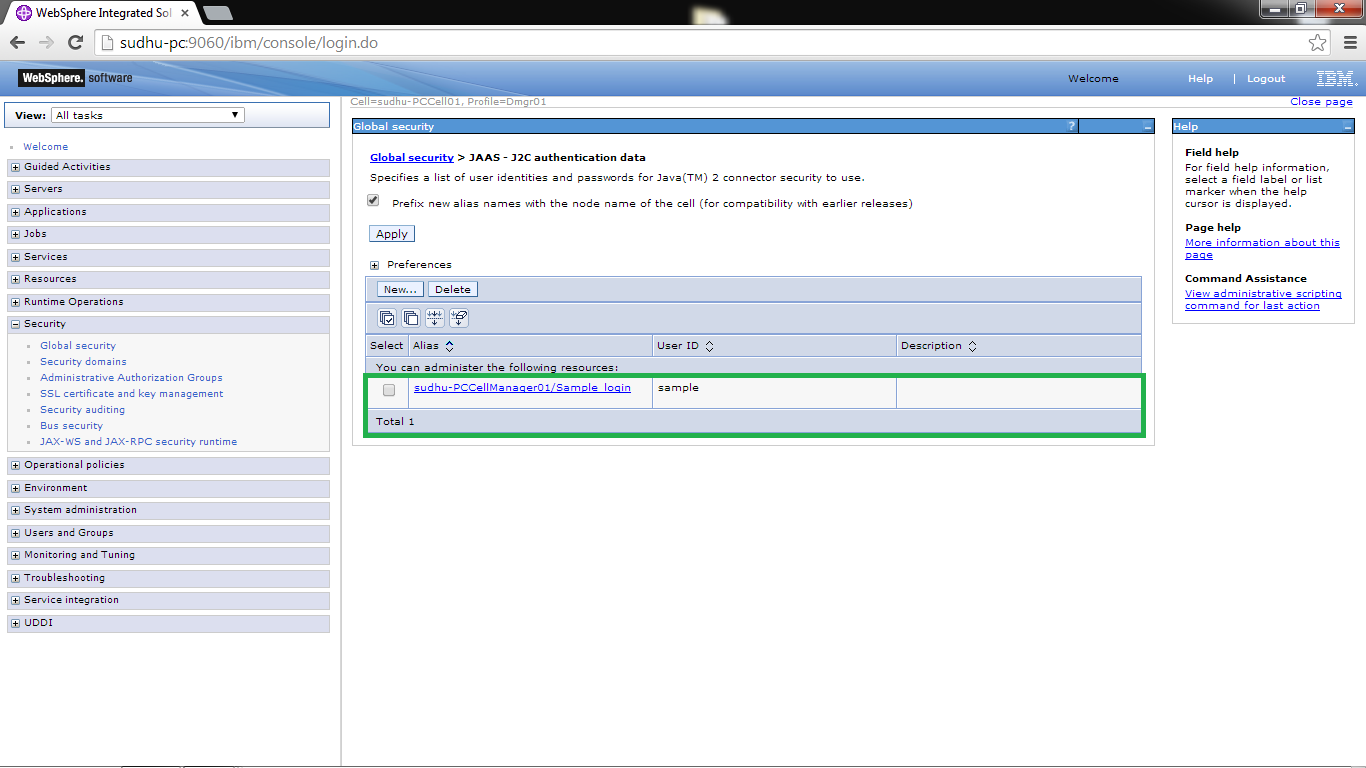Collapse the Security navigation section
This screenshot has height=768, width=1366.
coord(14,323)
